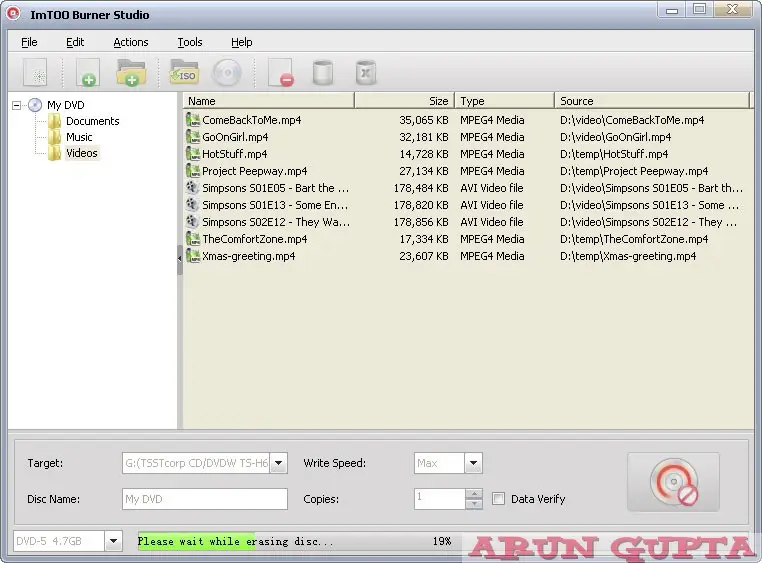Viewport: 762px width, 563px height.
Task: Click the Documents folder icon
Action: click(x=54, y=121)
